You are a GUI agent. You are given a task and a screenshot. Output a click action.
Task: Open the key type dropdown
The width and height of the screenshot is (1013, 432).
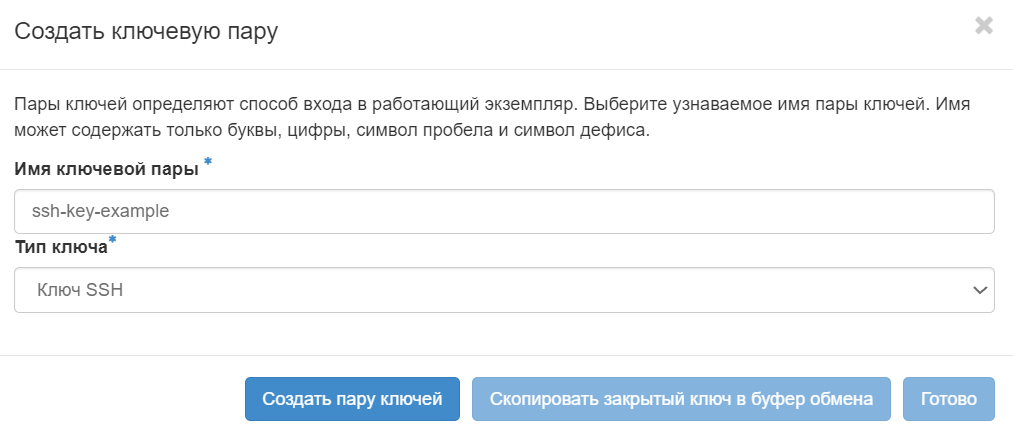(x=504, y=290)
